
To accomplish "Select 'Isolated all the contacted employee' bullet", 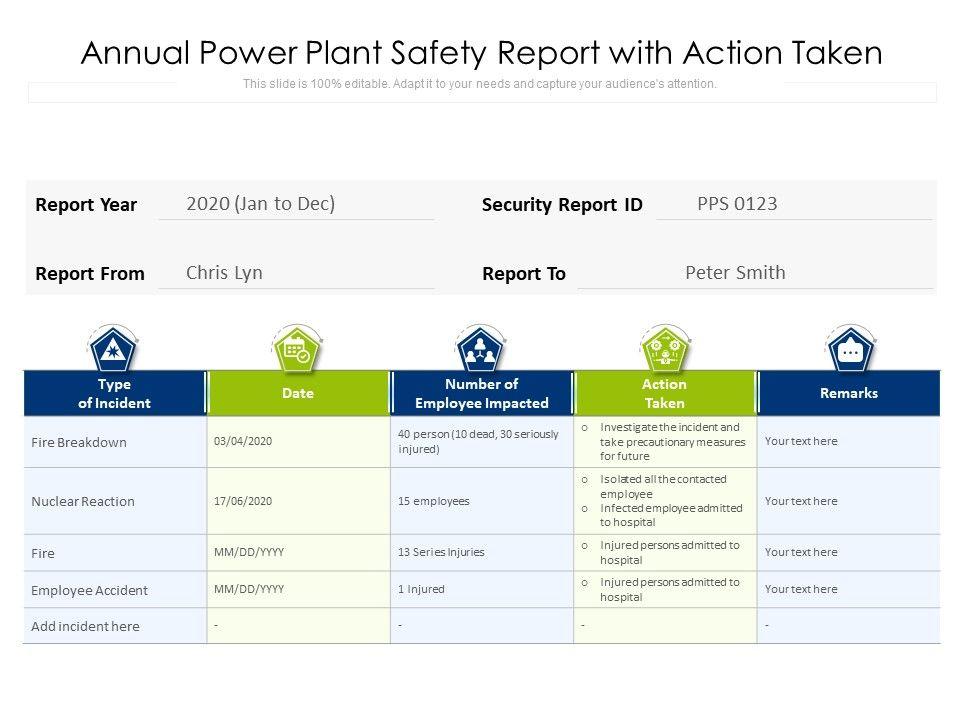I will pyautogui.click(x=655, y=487).
